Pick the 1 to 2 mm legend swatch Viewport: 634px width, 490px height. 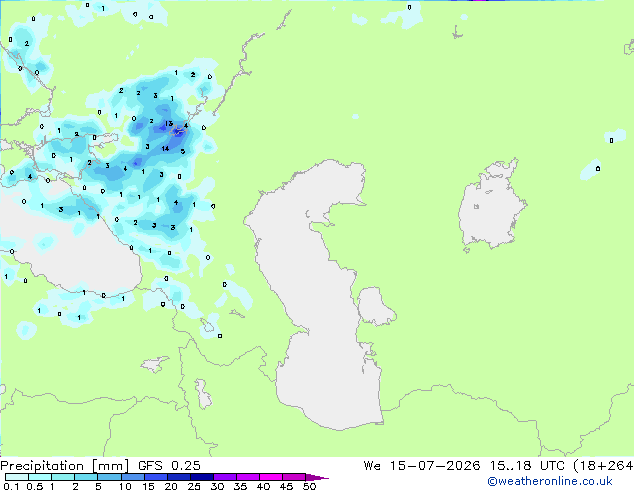coord(63,477)
